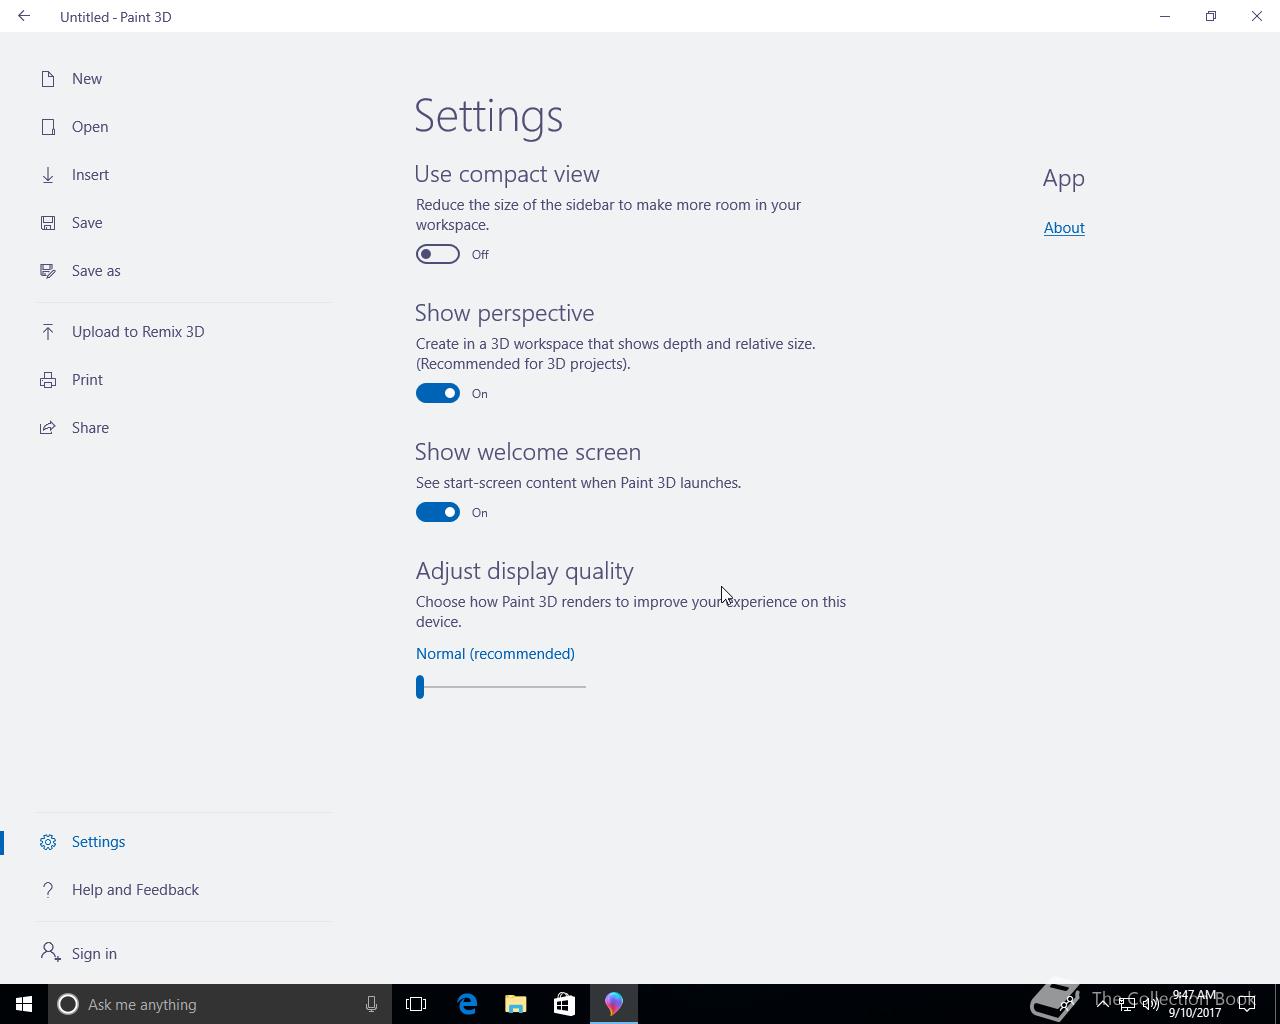Click the taskbar clock showing 9:47 AM
This screenshot has height=1024, width=1280.
pyautogui.click(x=1193, y=1004)
